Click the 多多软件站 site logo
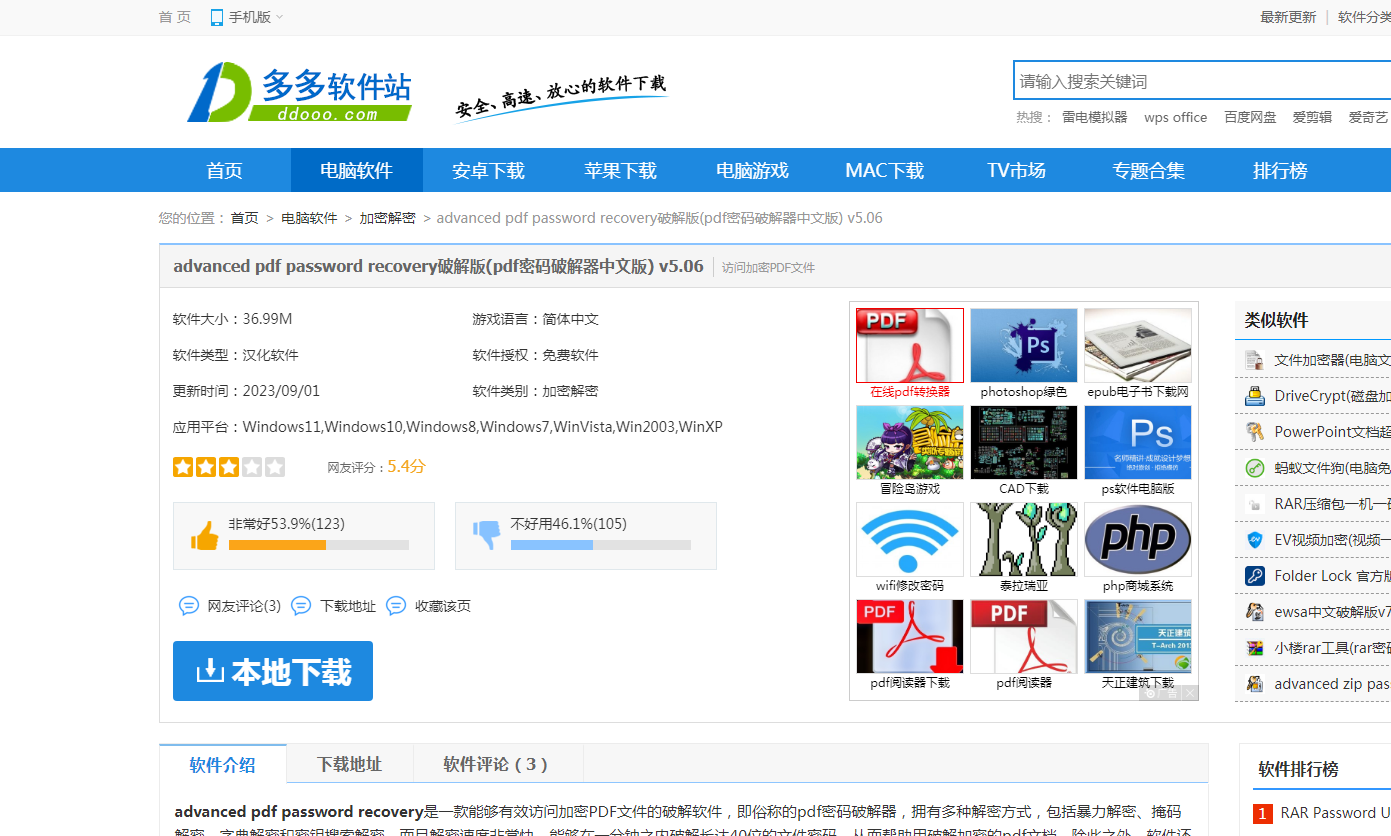This screenshot has width=1391, height=836. [300, 92]
